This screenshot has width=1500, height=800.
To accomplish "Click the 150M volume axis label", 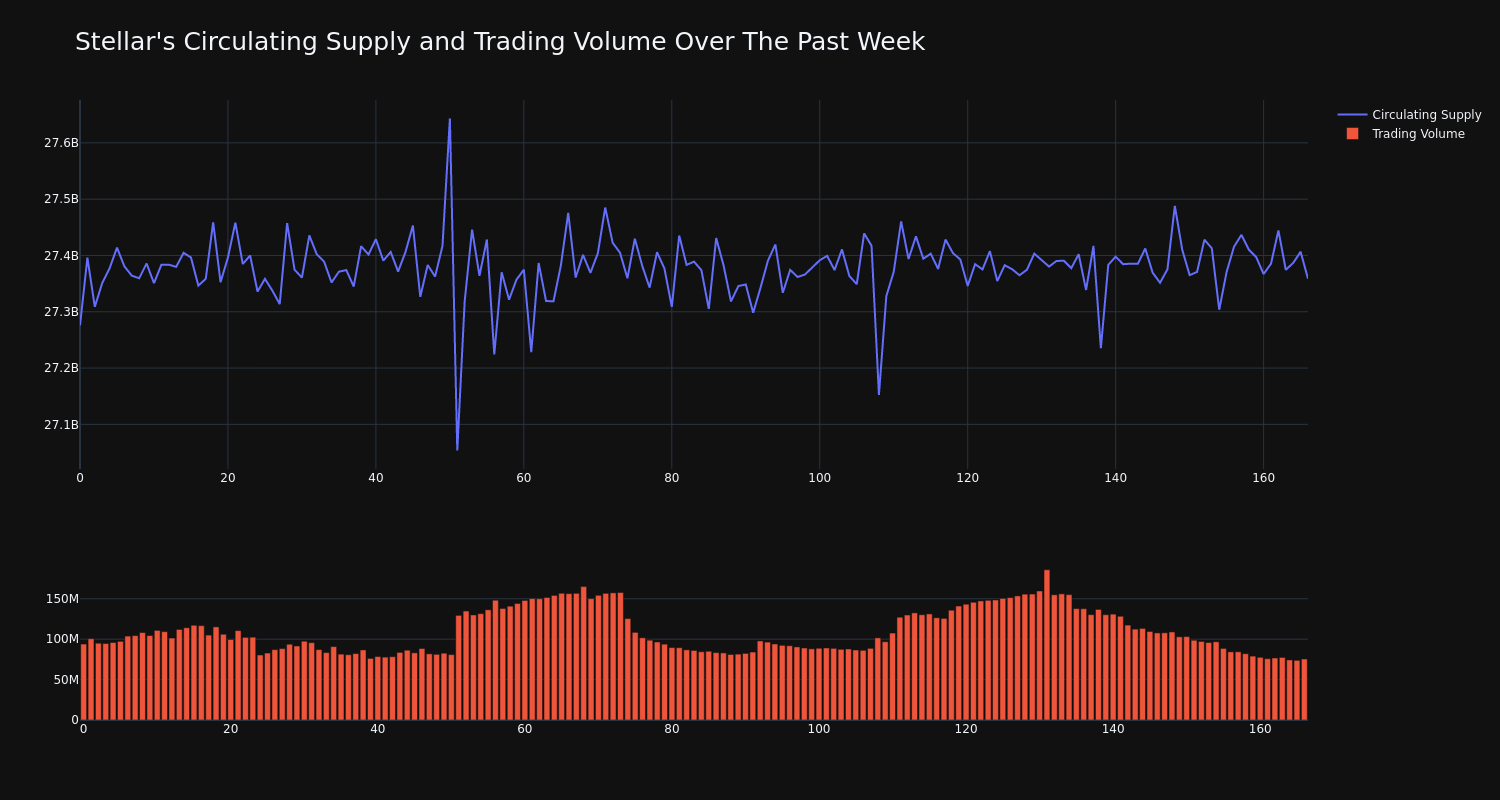I will (x=60, y=599).
